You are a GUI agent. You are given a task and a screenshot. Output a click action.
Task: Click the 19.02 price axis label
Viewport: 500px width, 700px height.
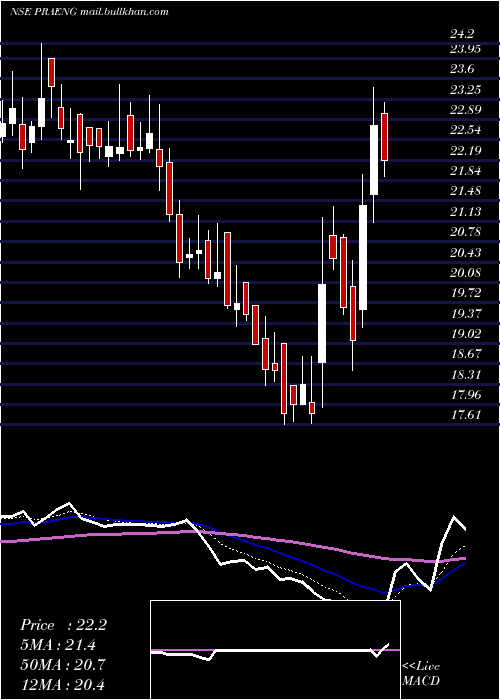[x=465, y=334]
